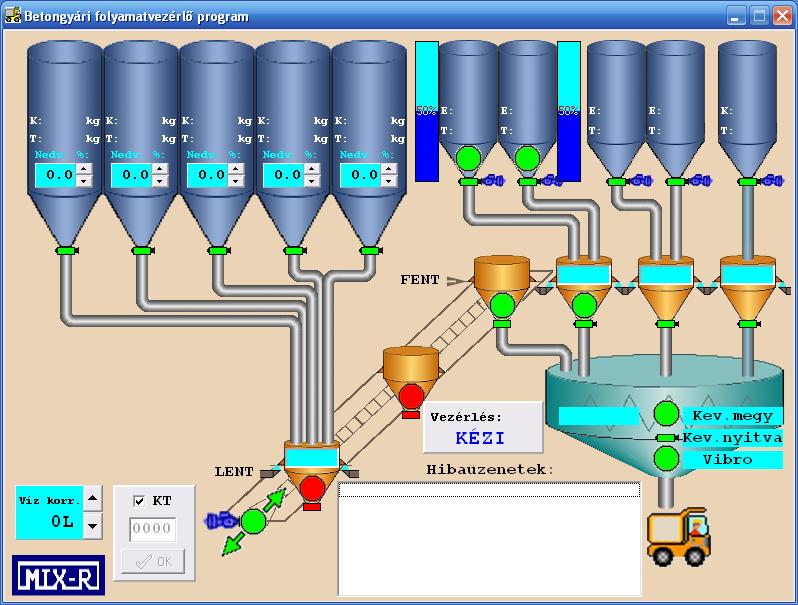Viewport: 798px width, 605px height.
Task: Click the KÉZI control mode label
Action: [480, 438]
